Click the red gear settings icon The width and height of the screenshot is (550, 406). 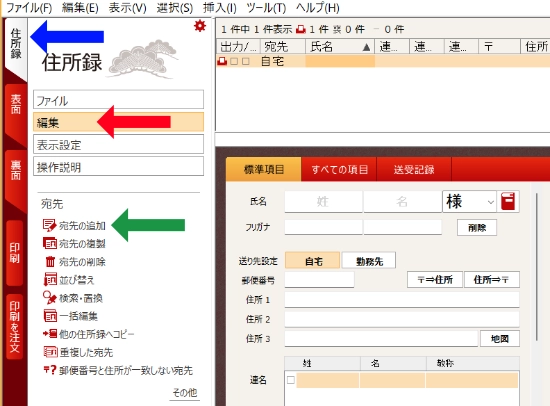tap(200, 26)
